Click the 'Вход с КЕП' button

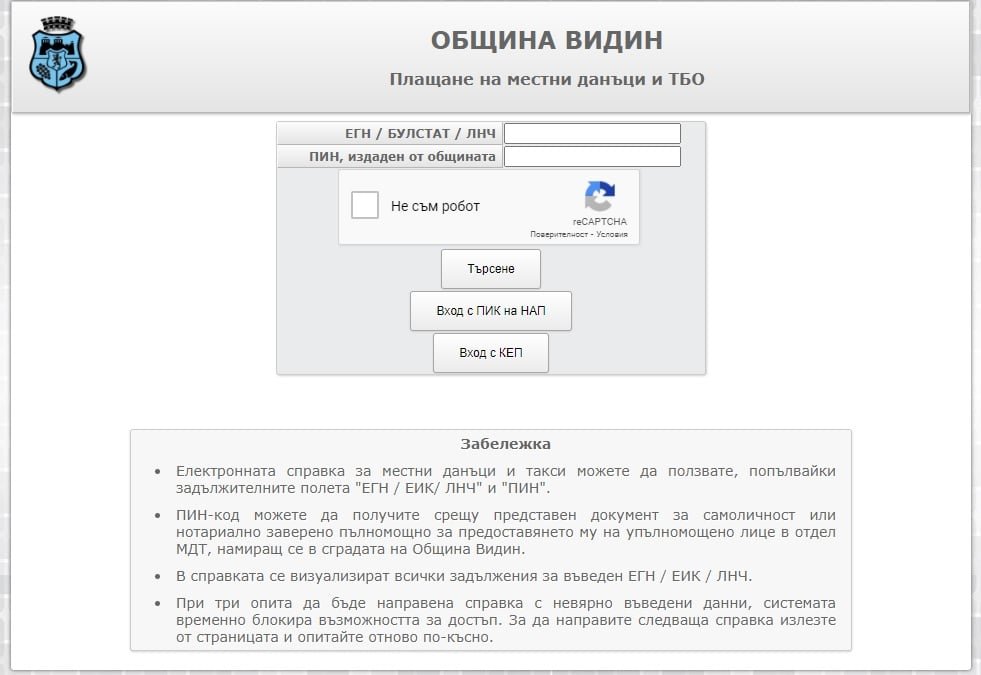tap(491, 353)
